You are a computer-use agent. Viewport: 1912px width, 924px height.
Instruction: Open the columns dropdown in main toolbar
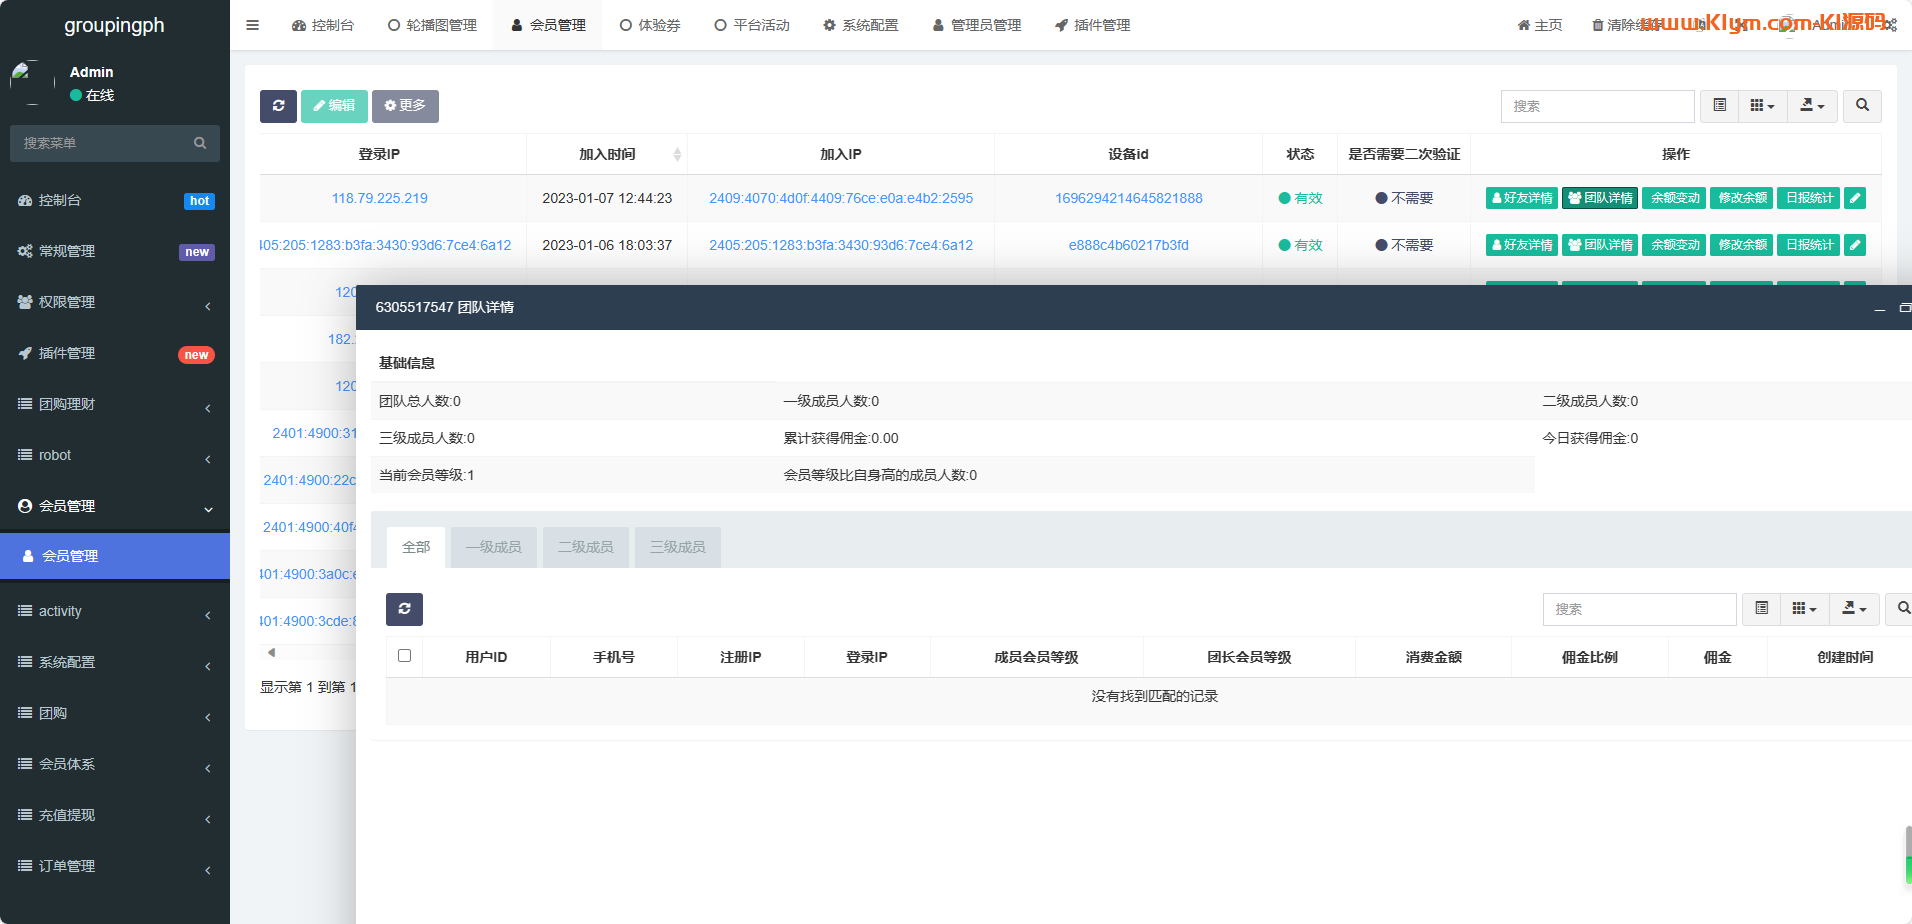point(1762,106)
